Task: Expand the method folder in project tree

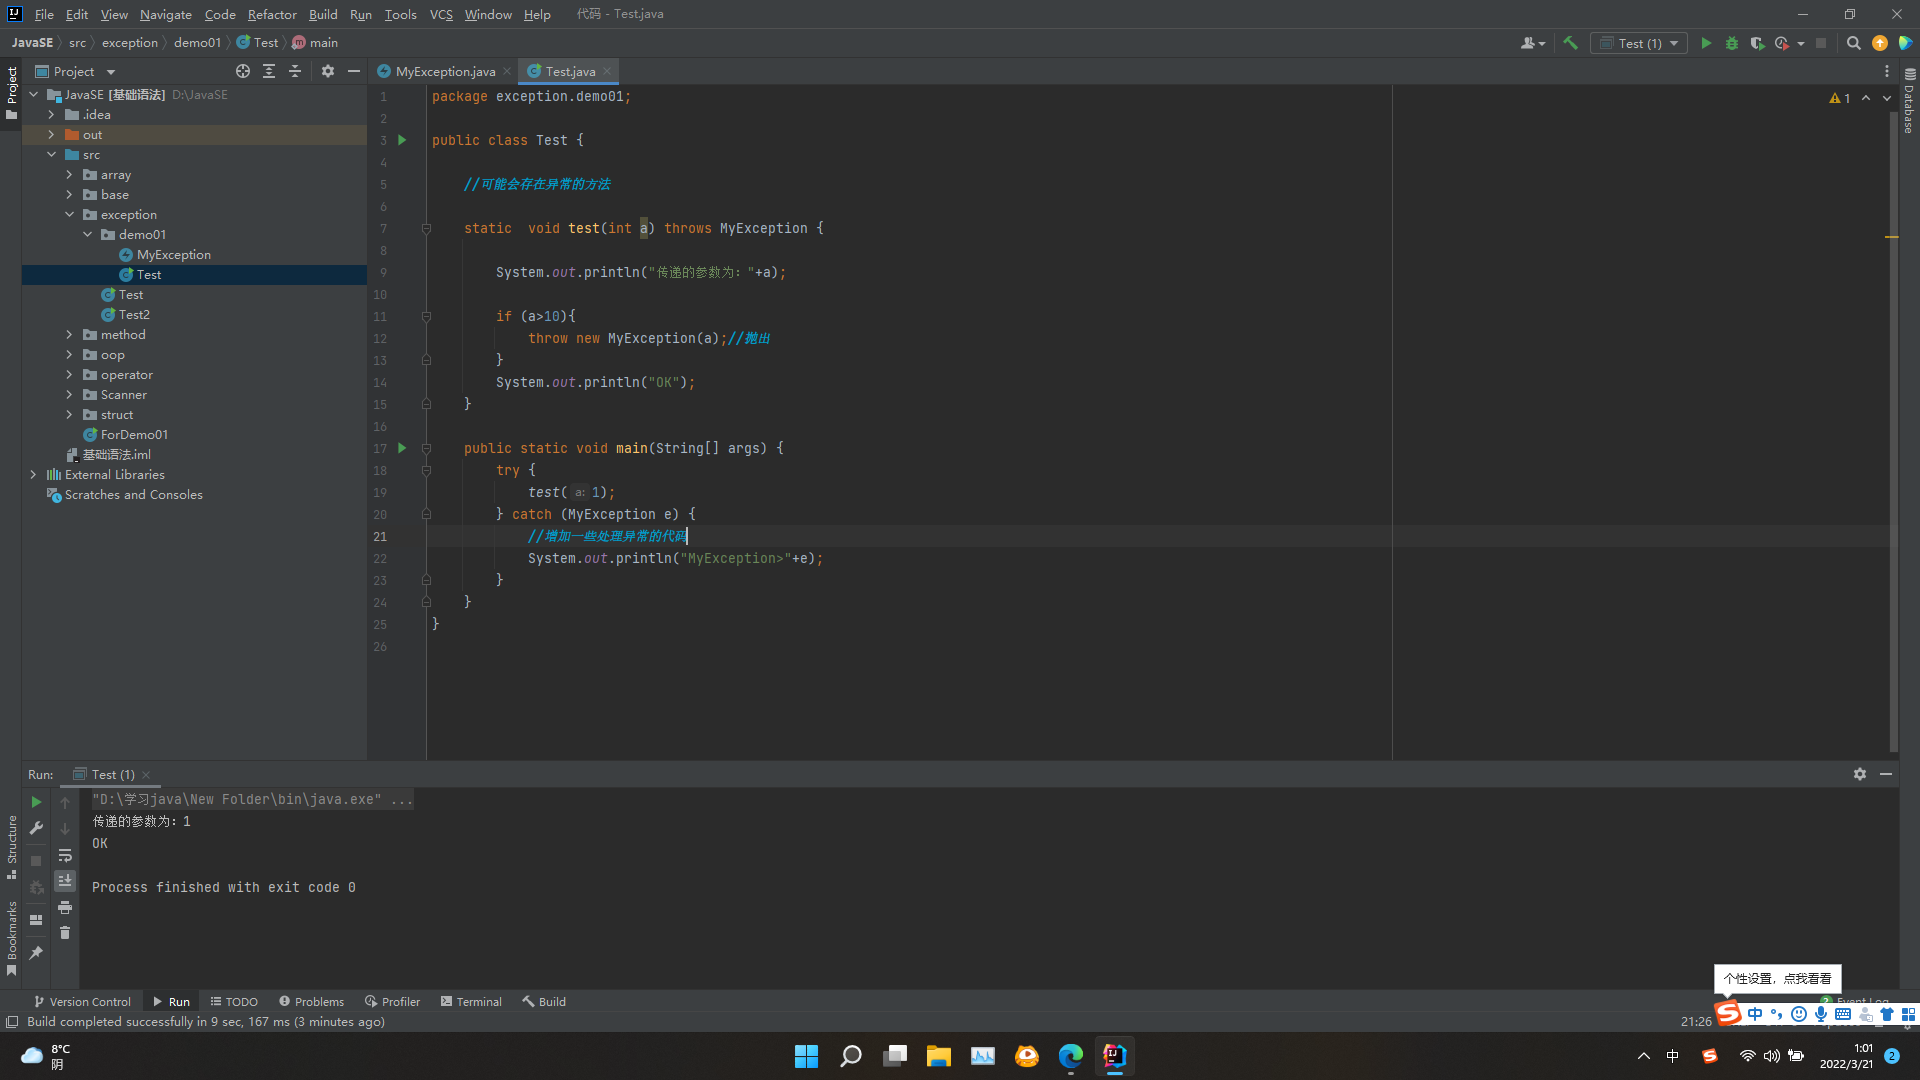Action: pyautogui.click(x=69, y=335)
